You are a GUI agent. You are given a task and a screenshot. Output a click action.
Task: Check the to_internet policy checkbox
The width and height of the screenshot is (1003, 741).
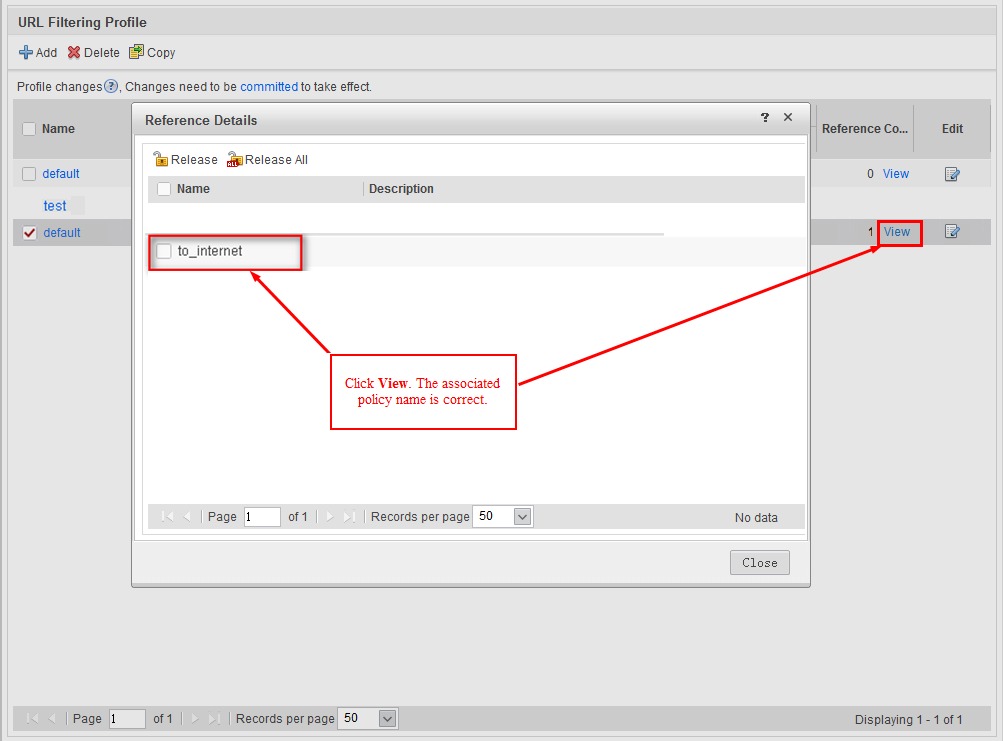click(164, 251)
